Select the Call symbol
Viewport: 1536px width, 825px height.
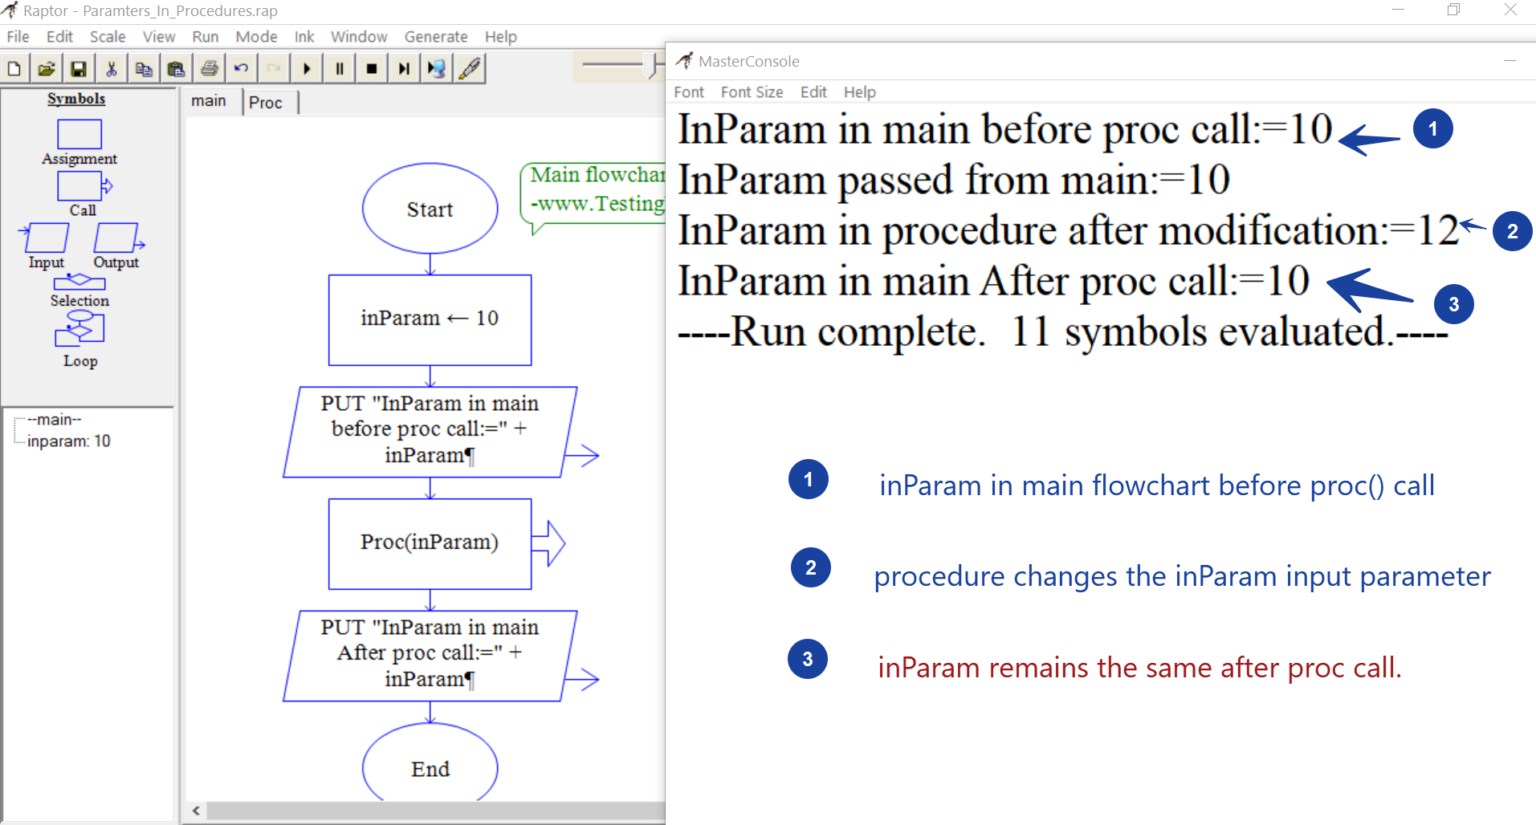[79, 184]
